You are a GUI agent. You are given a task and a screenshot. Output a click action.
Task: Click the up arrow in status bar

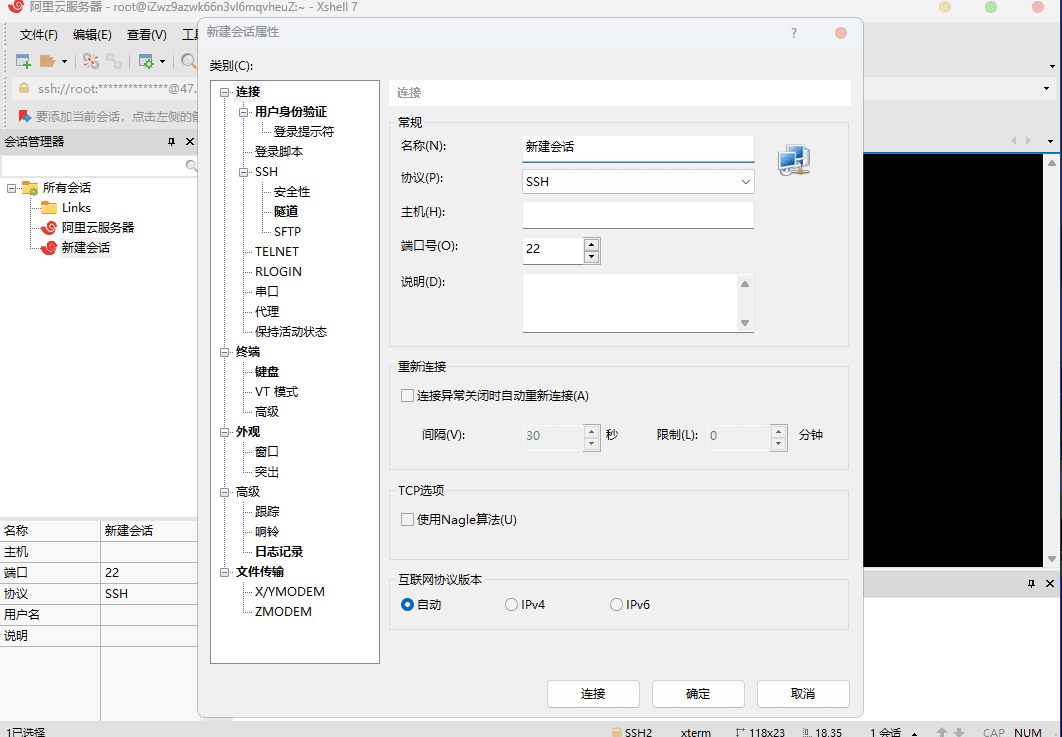pos(941,732)
